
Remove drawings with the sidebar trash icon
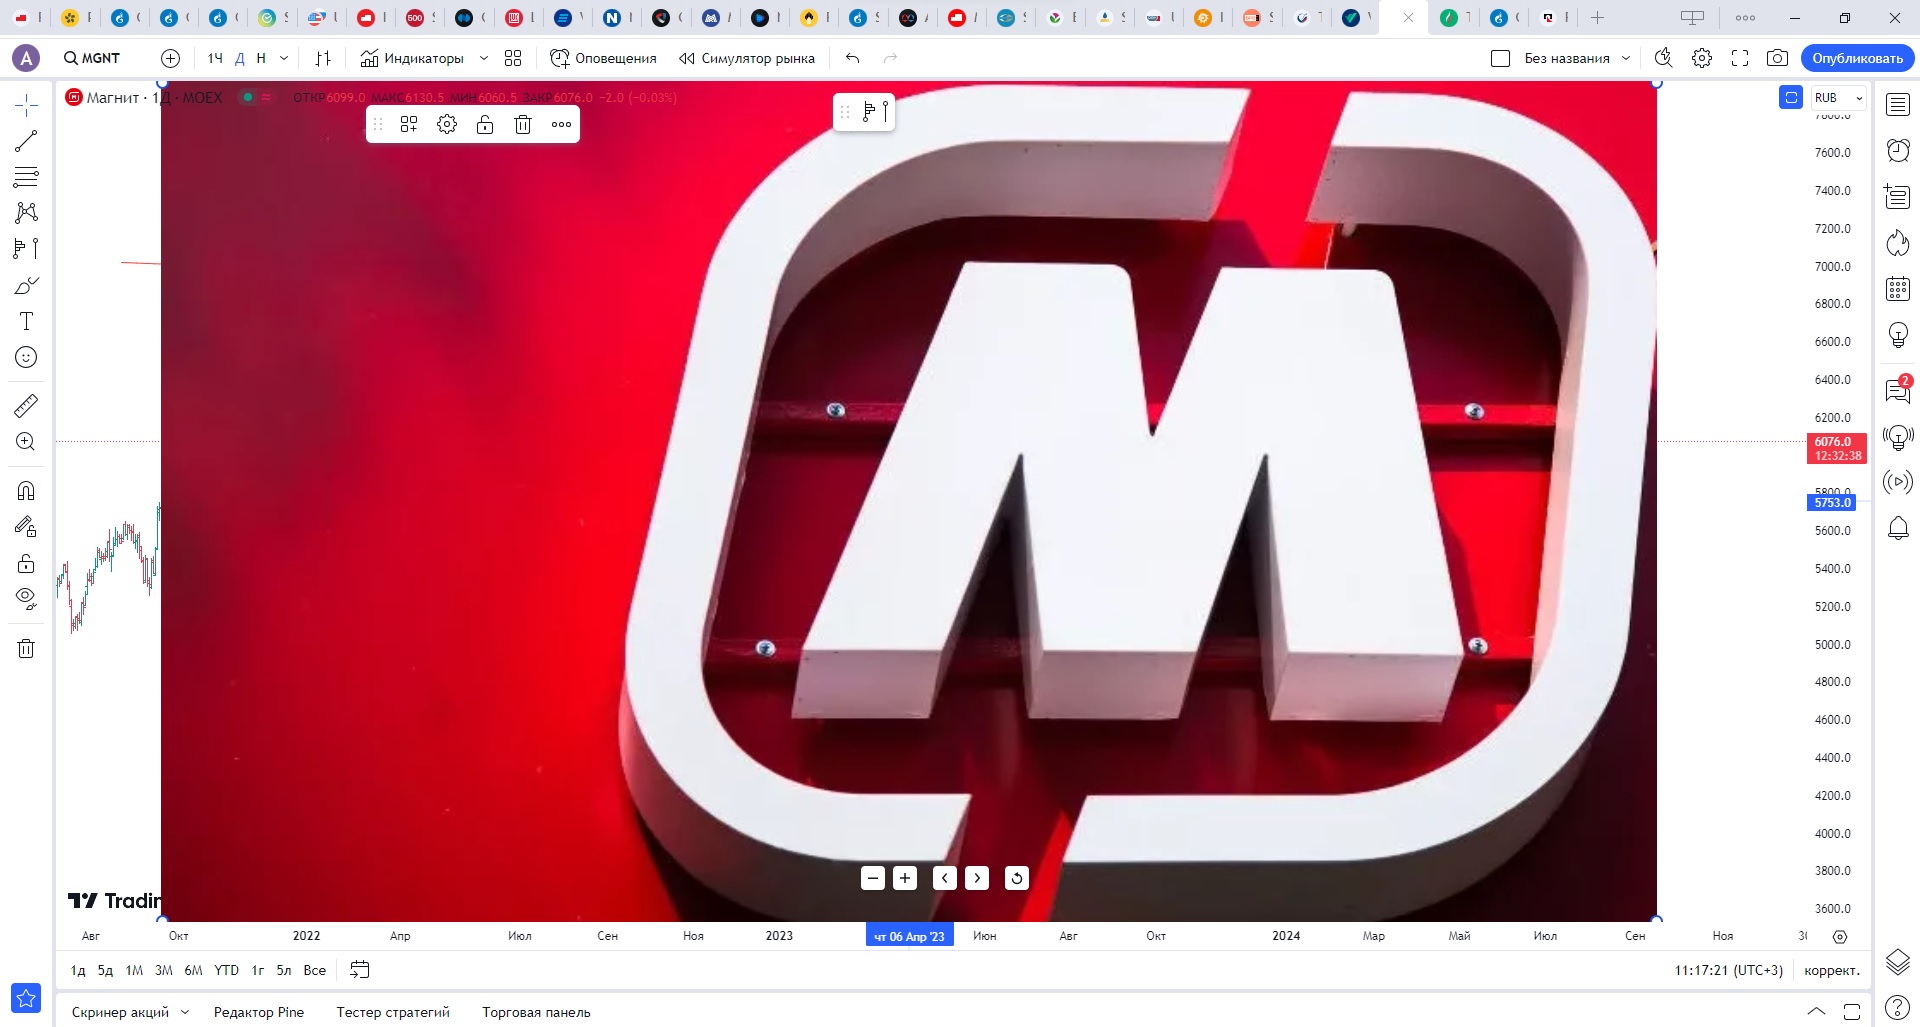coord(26,648)
